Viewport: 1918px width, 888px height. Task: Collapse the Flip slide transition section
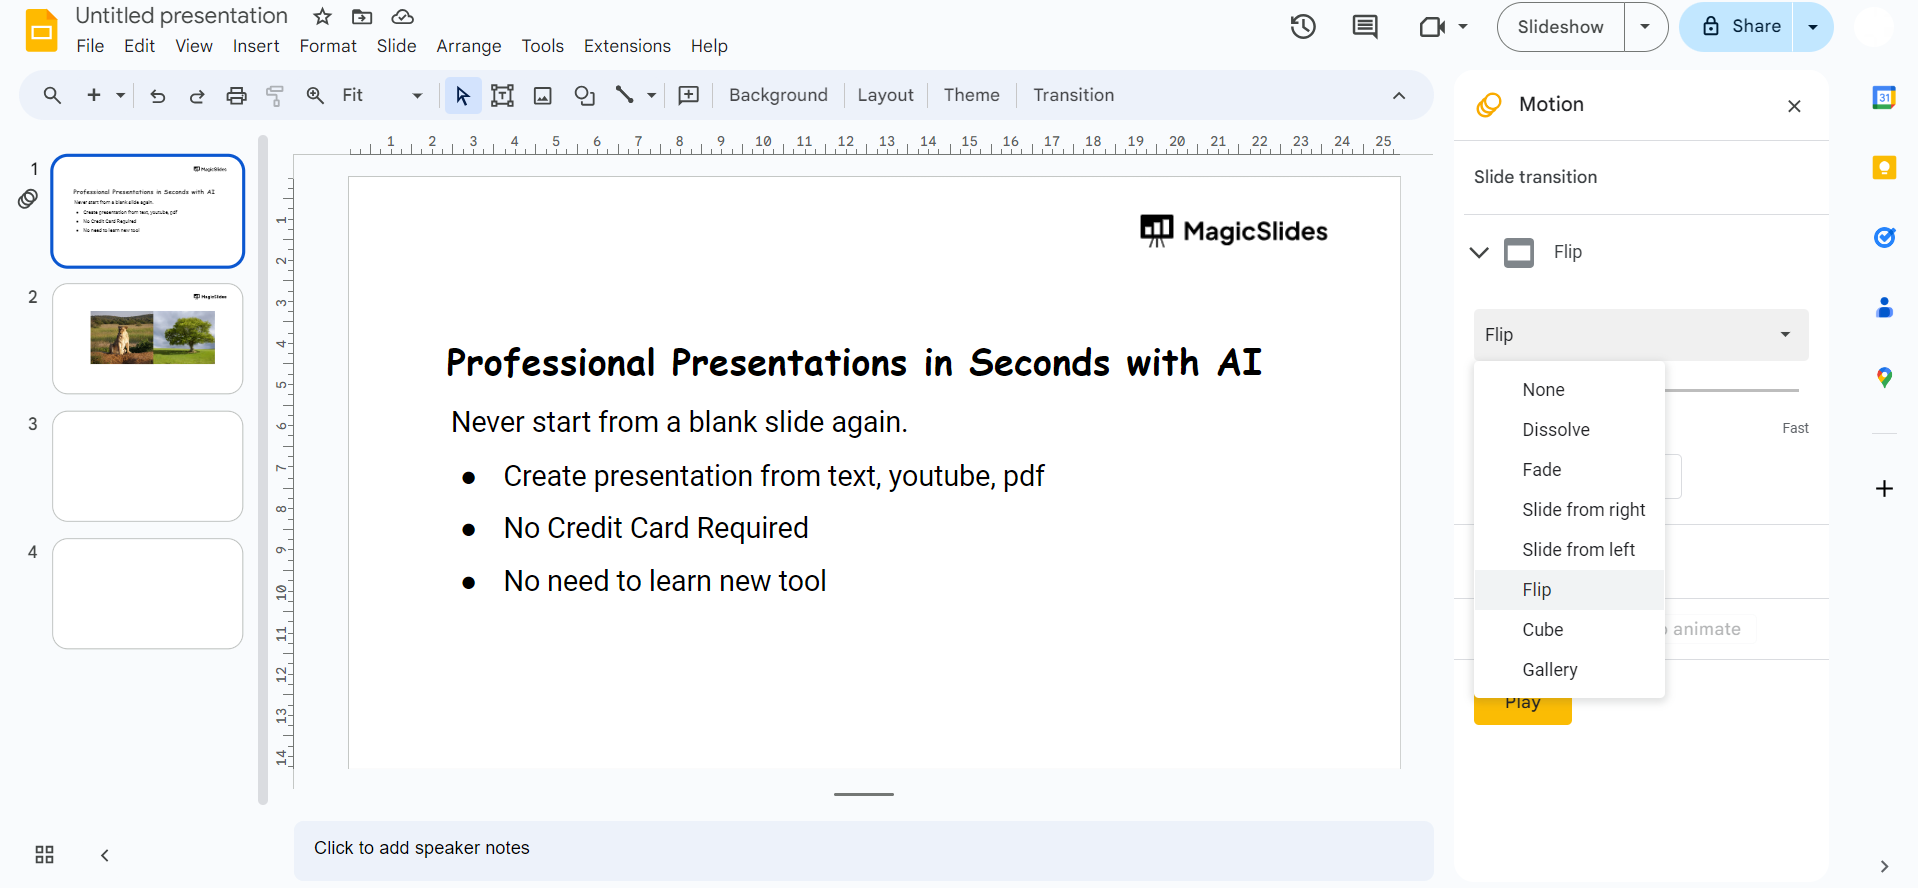click(1479, 252)
